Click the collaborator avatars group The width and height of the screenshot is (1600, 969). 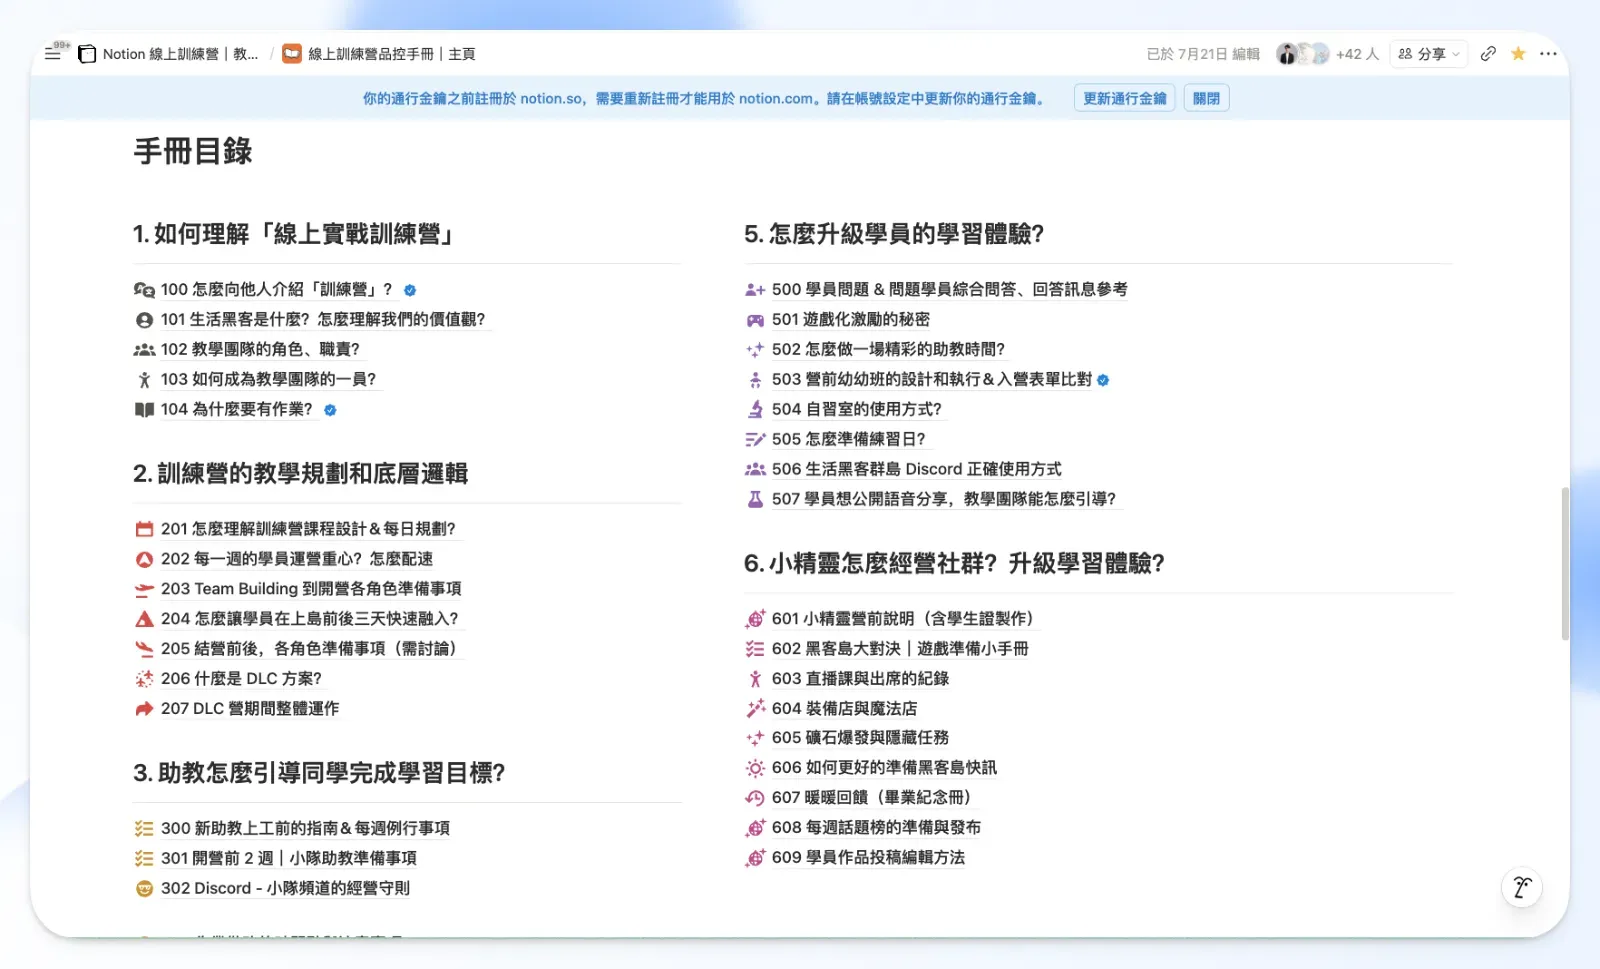pos(1303,54)
